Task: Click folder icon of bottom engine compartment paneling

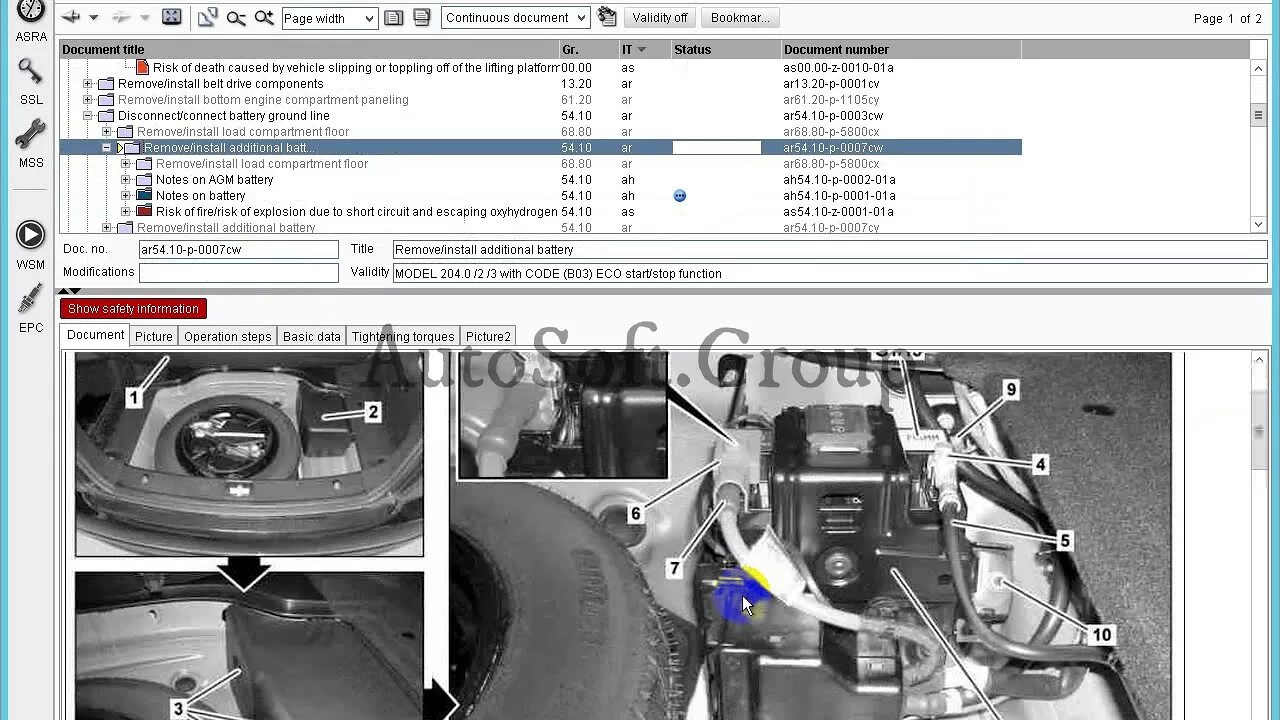Action: tap(106, 100)
